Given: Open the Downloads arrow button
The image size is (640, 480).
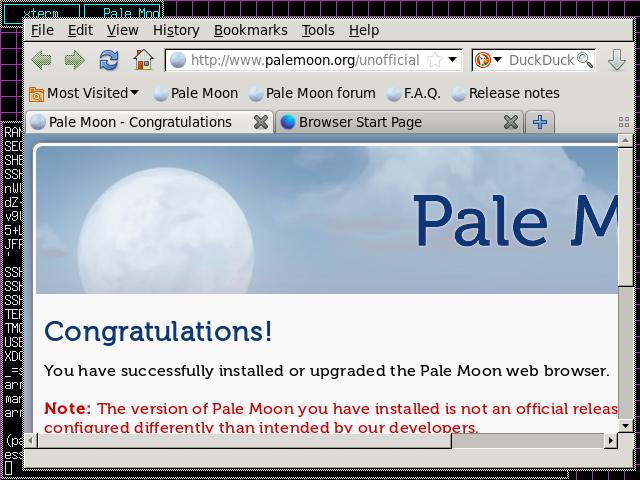Looking at the screenshot, I should 617,60.
